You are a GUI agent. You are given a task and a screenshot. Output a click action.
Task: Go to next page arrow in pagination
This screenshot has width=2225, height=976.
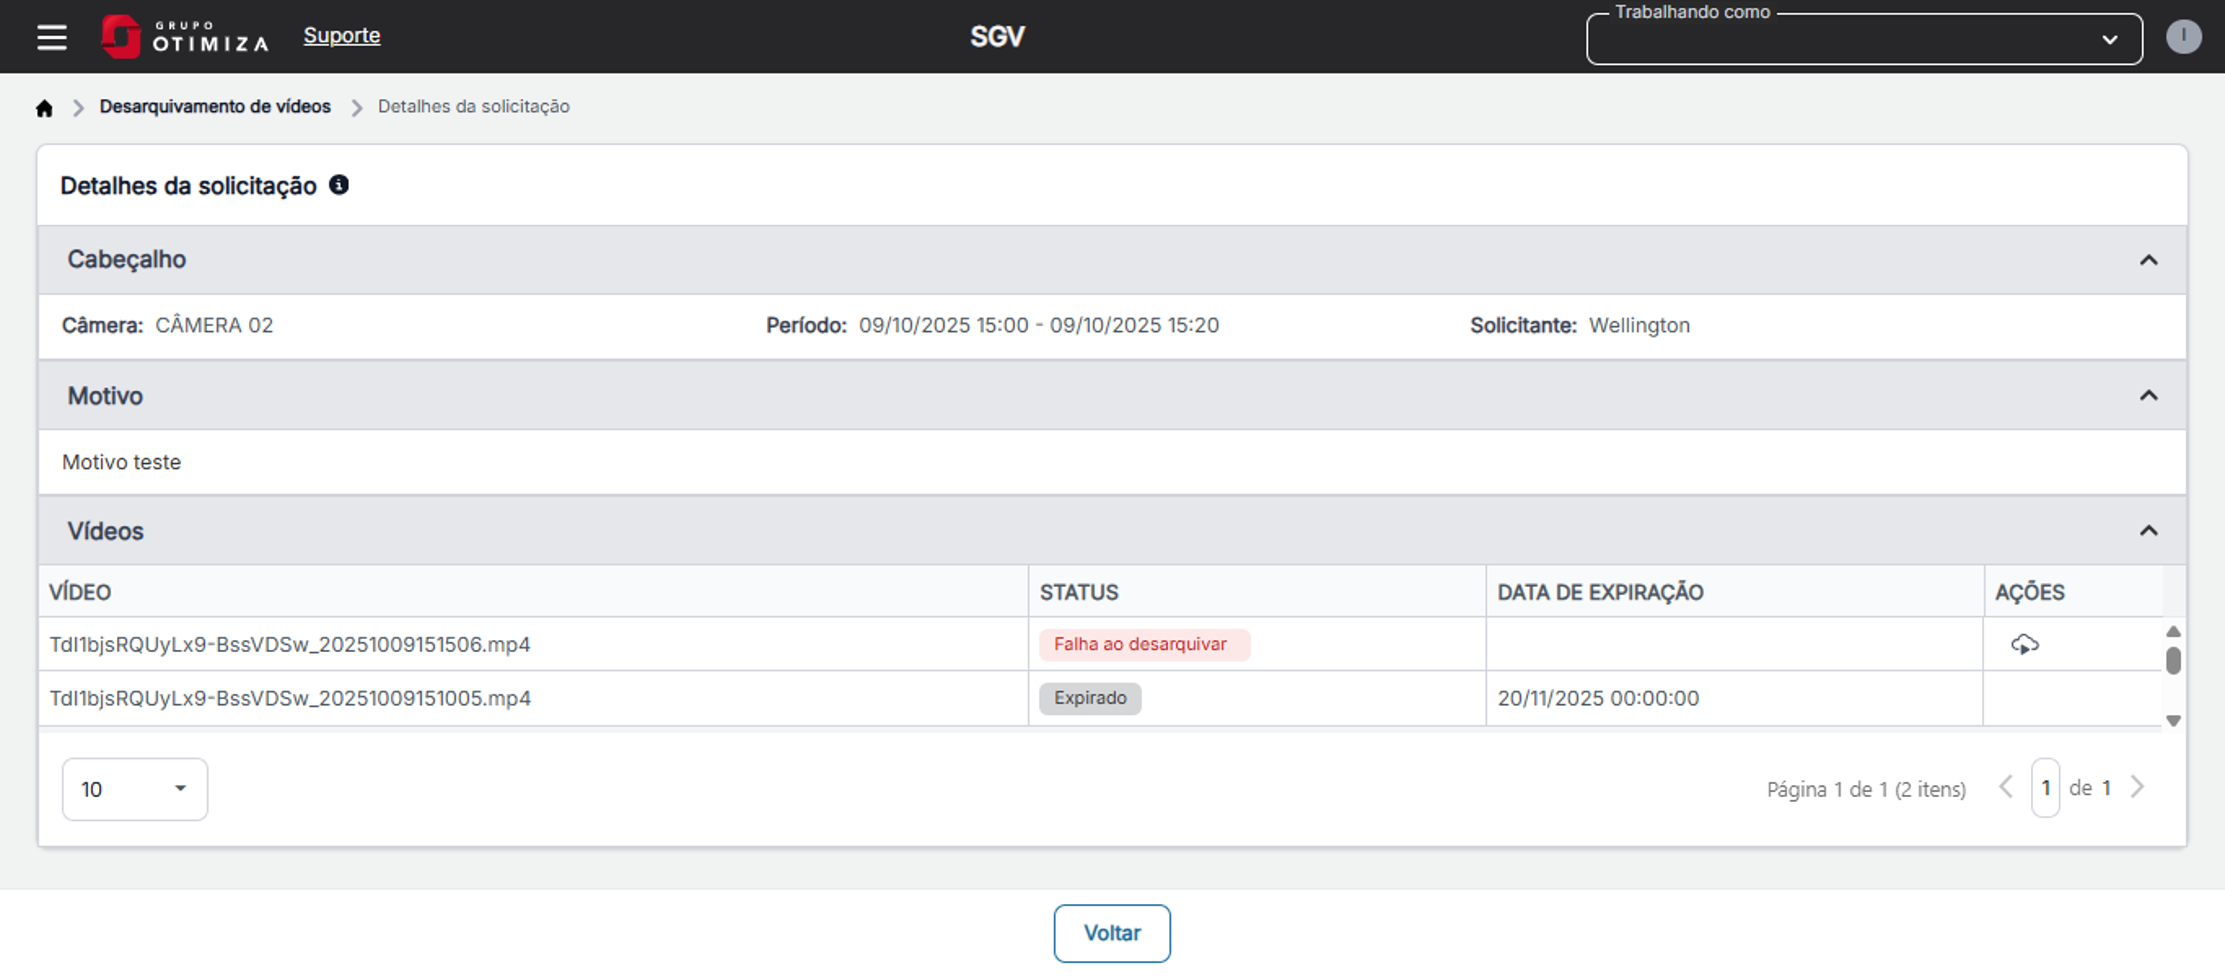[x=2138, y=787]
